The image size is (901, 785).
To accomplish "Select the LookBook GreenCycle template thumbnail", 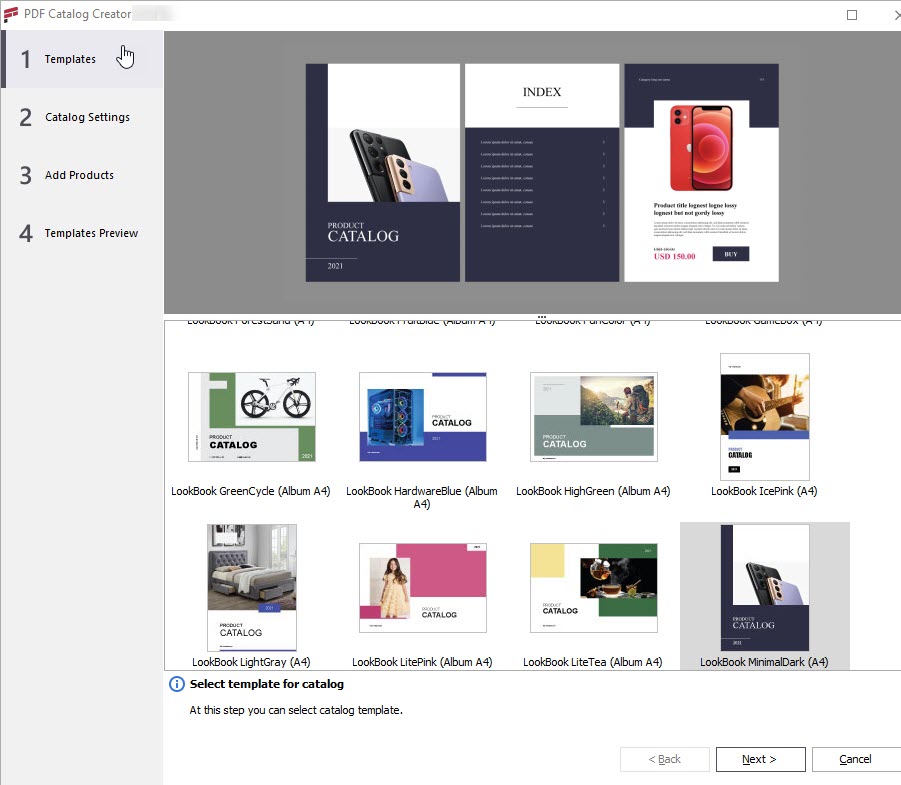I will click(252, 417).
